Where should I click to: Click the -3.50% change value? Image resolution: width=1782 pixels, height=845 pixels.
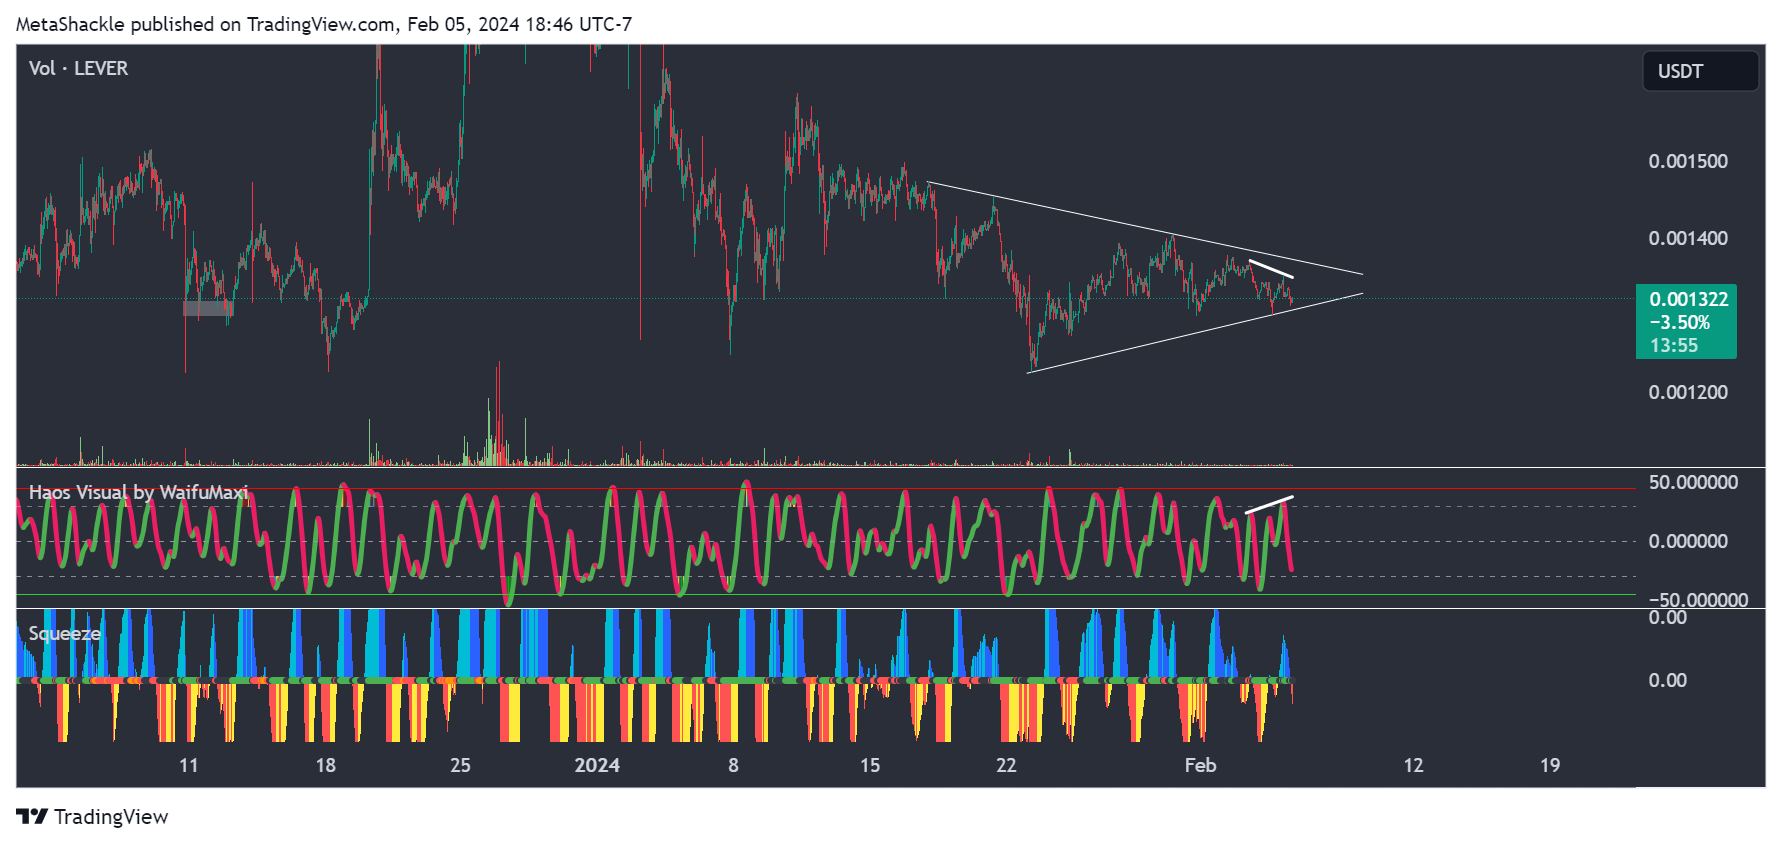coord(1679,322)
